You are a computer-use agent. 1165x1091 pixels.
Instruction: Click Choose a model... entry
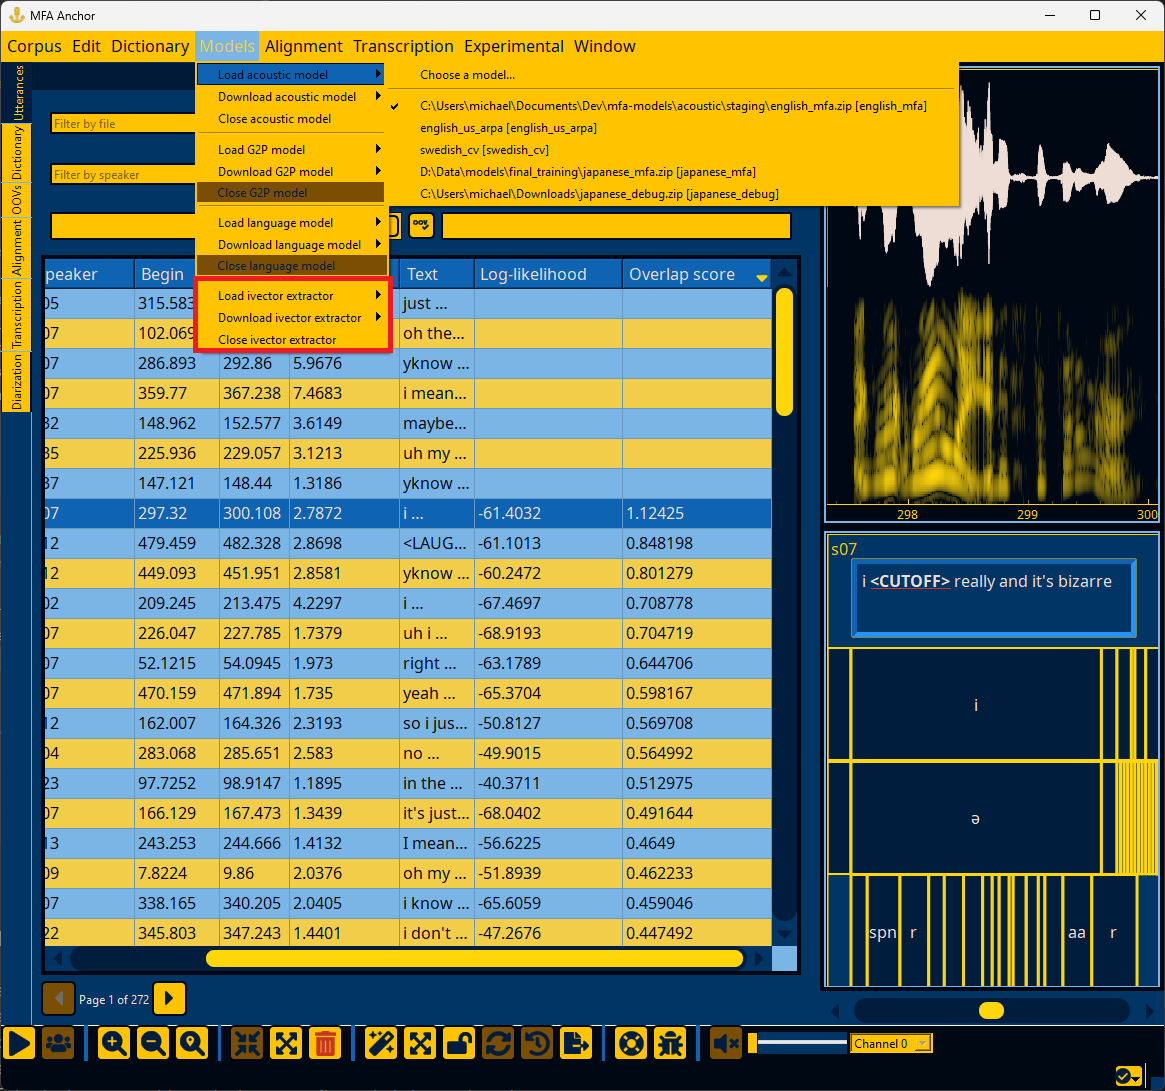click(467, 75)
